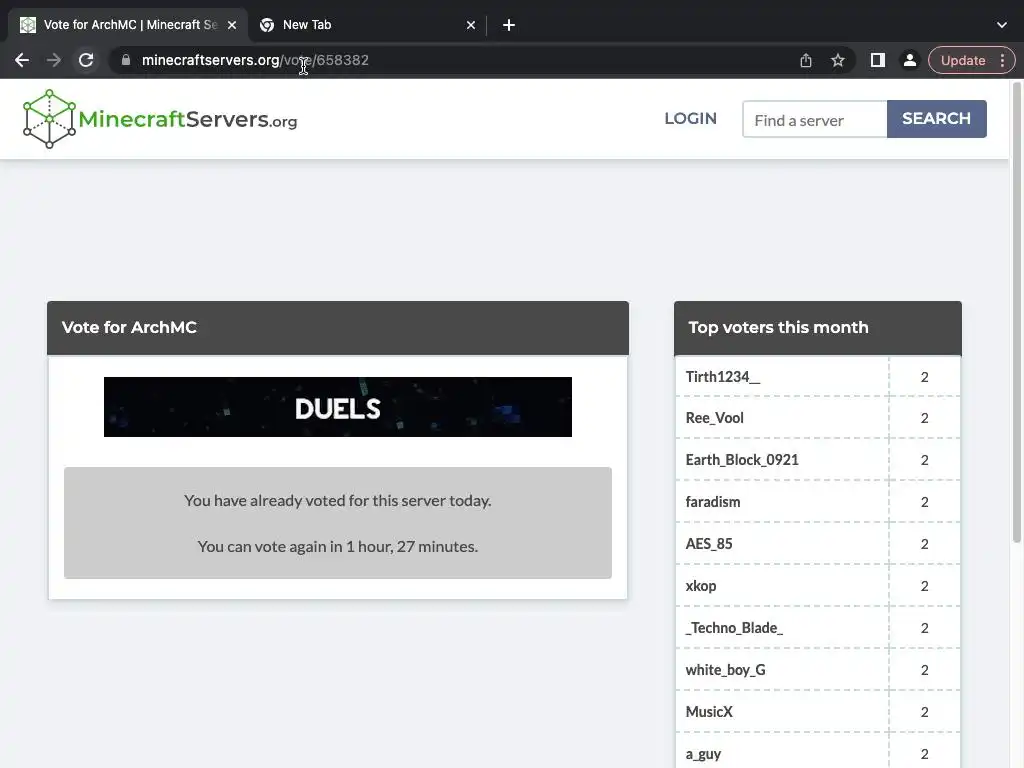1024x768 pixels.
Task: Click the SEARCH button
Action: [x=936, y=118]
